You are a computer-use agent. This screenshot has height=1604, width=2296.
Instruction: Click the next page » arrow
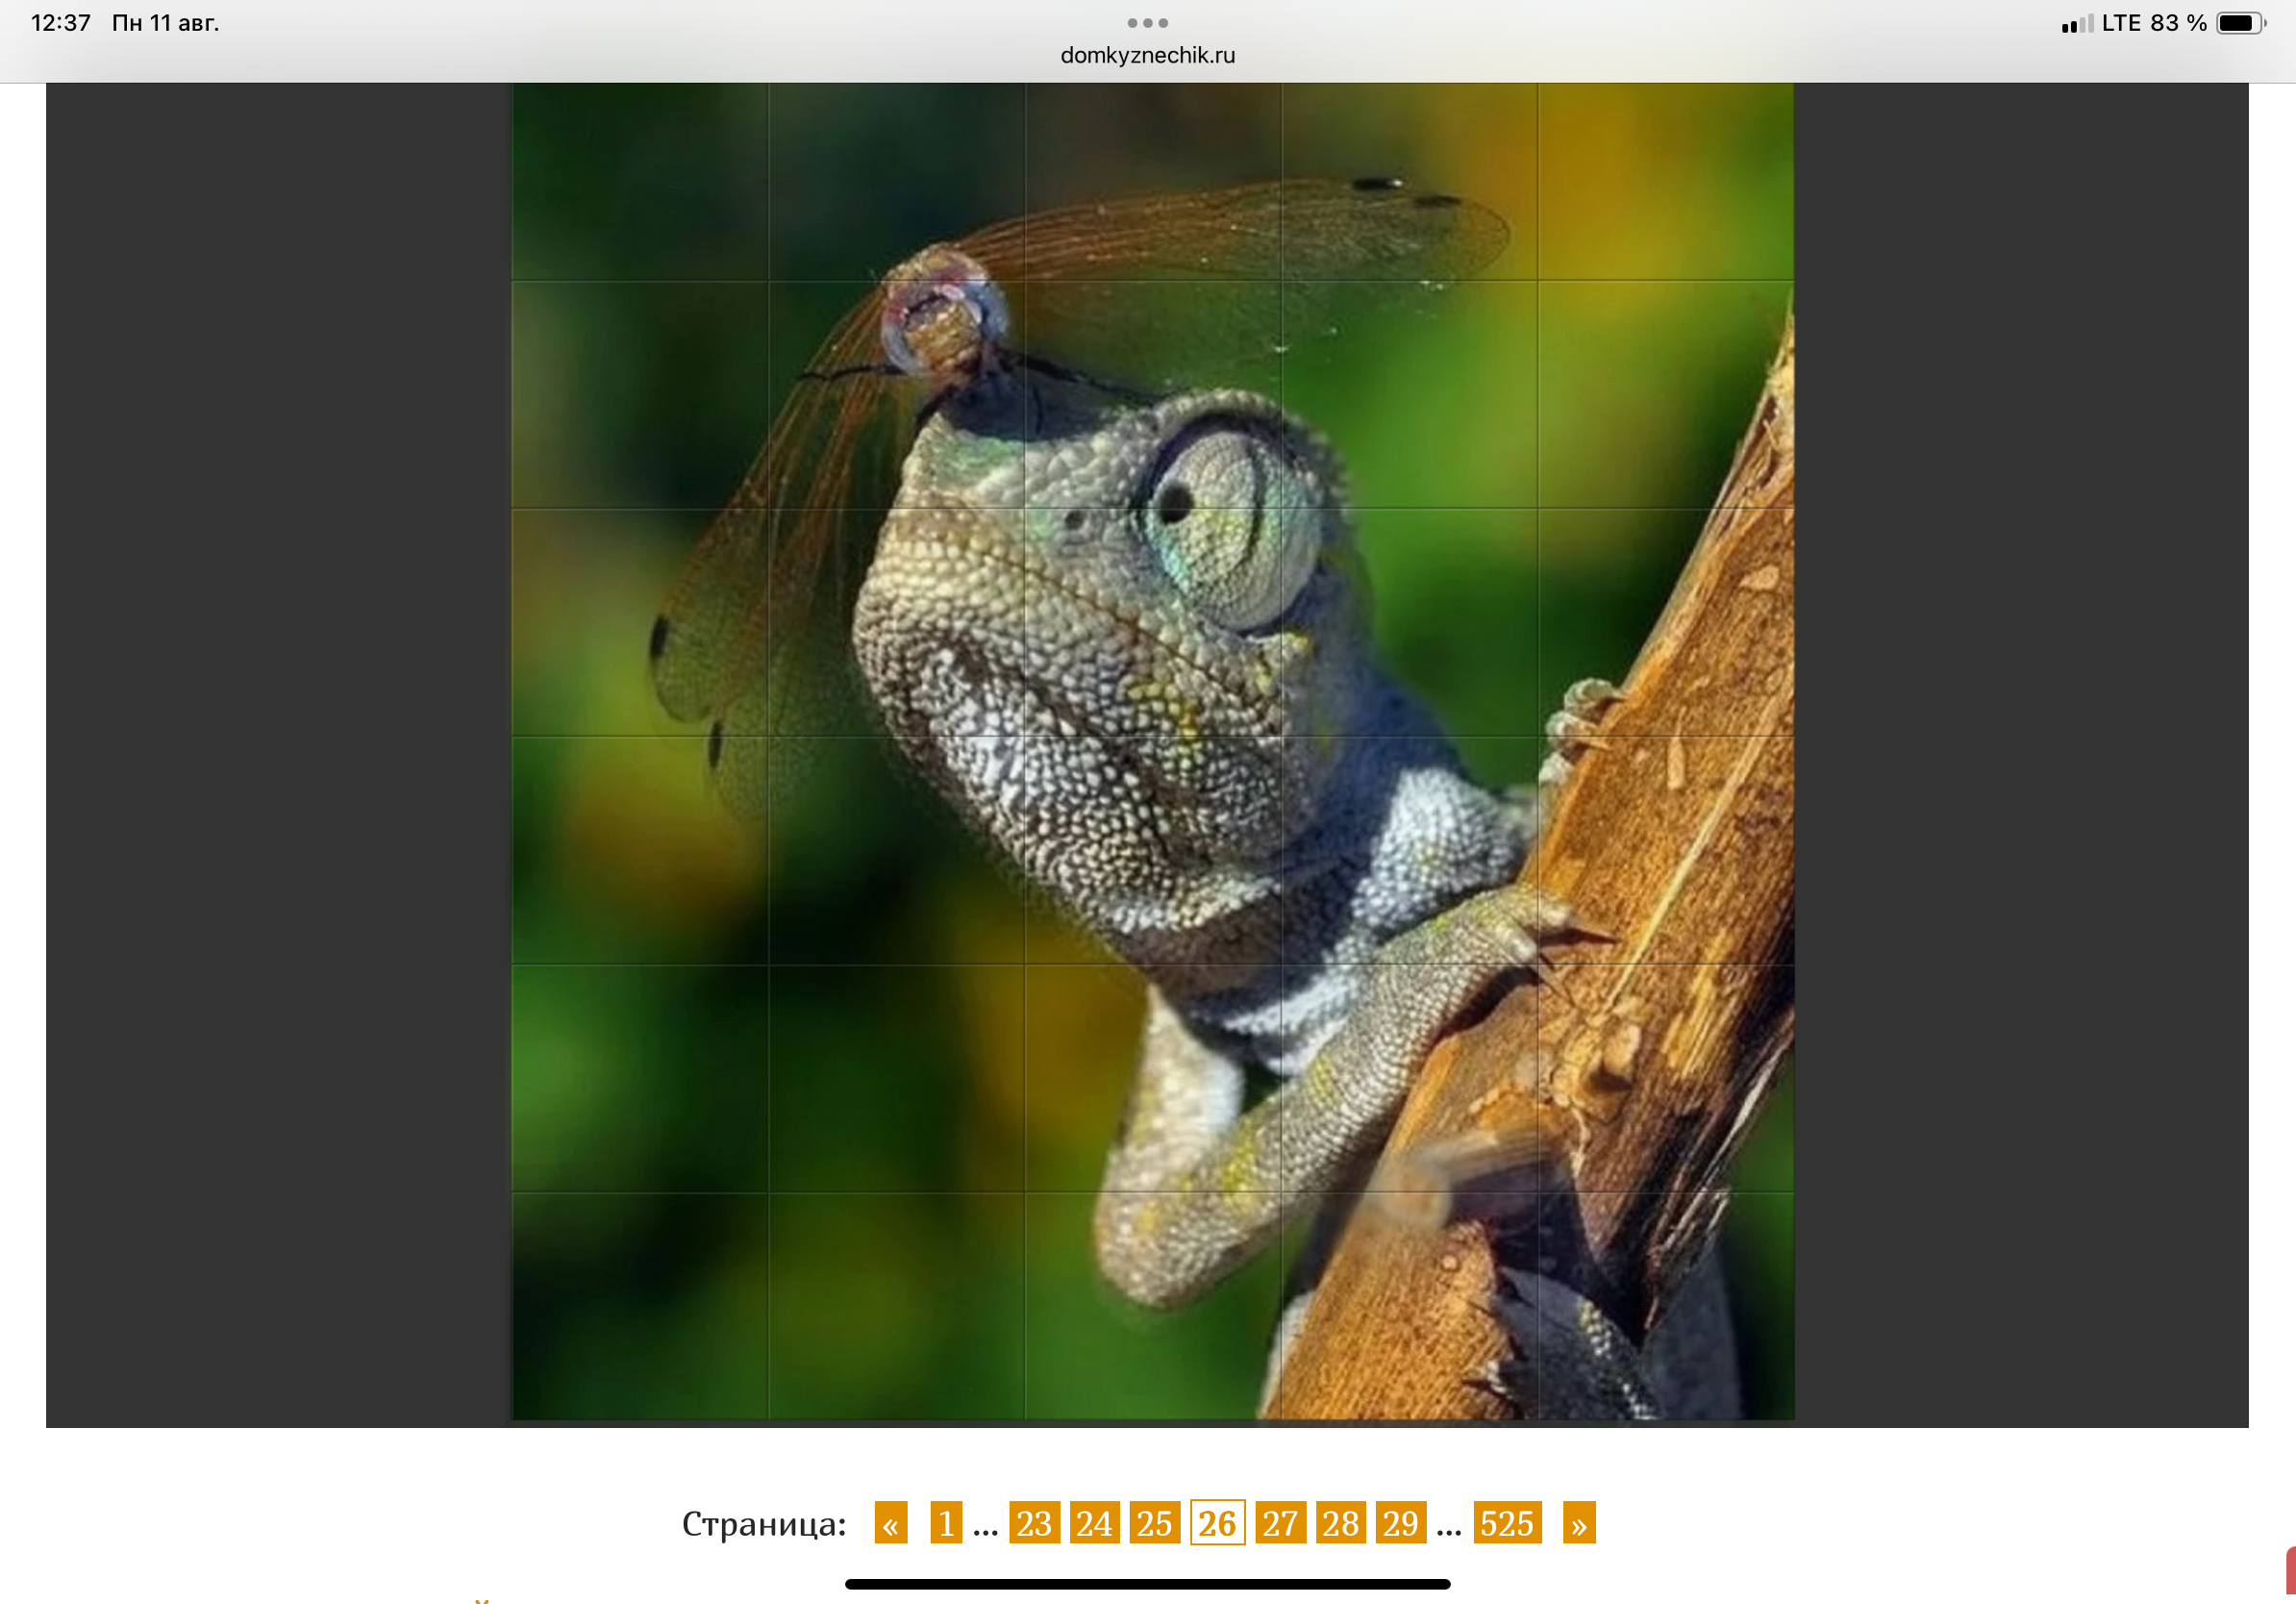point(1579,1523)
